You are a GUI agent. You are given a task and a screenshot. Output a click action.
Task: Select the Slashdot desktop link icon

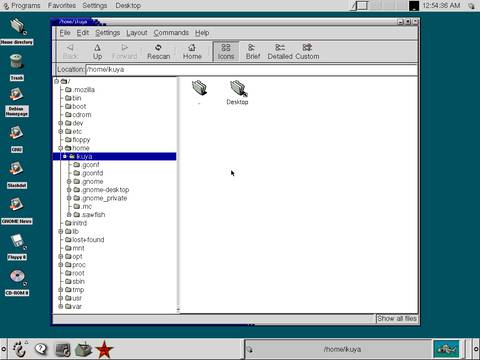coord(17,175)
